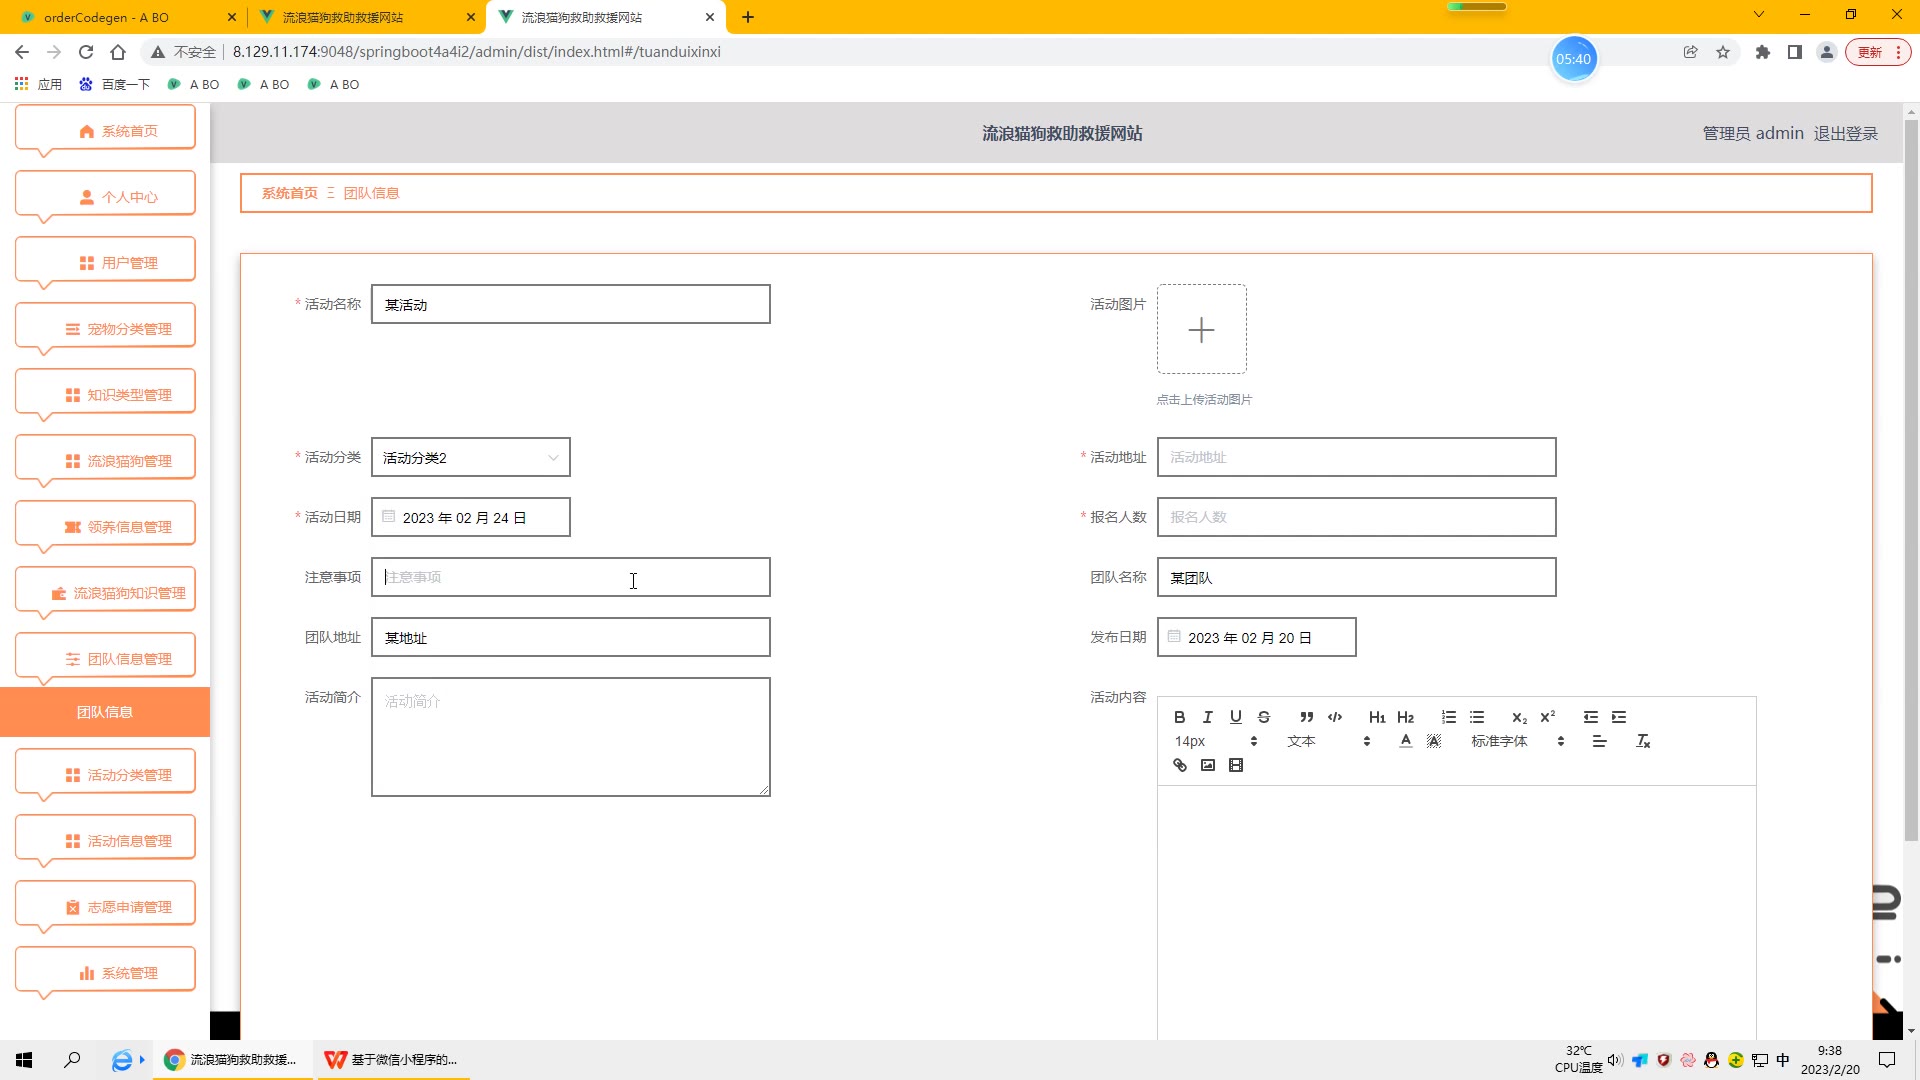Apply superscript formatting
Screen dimensions: 1920x1080
1548,717
